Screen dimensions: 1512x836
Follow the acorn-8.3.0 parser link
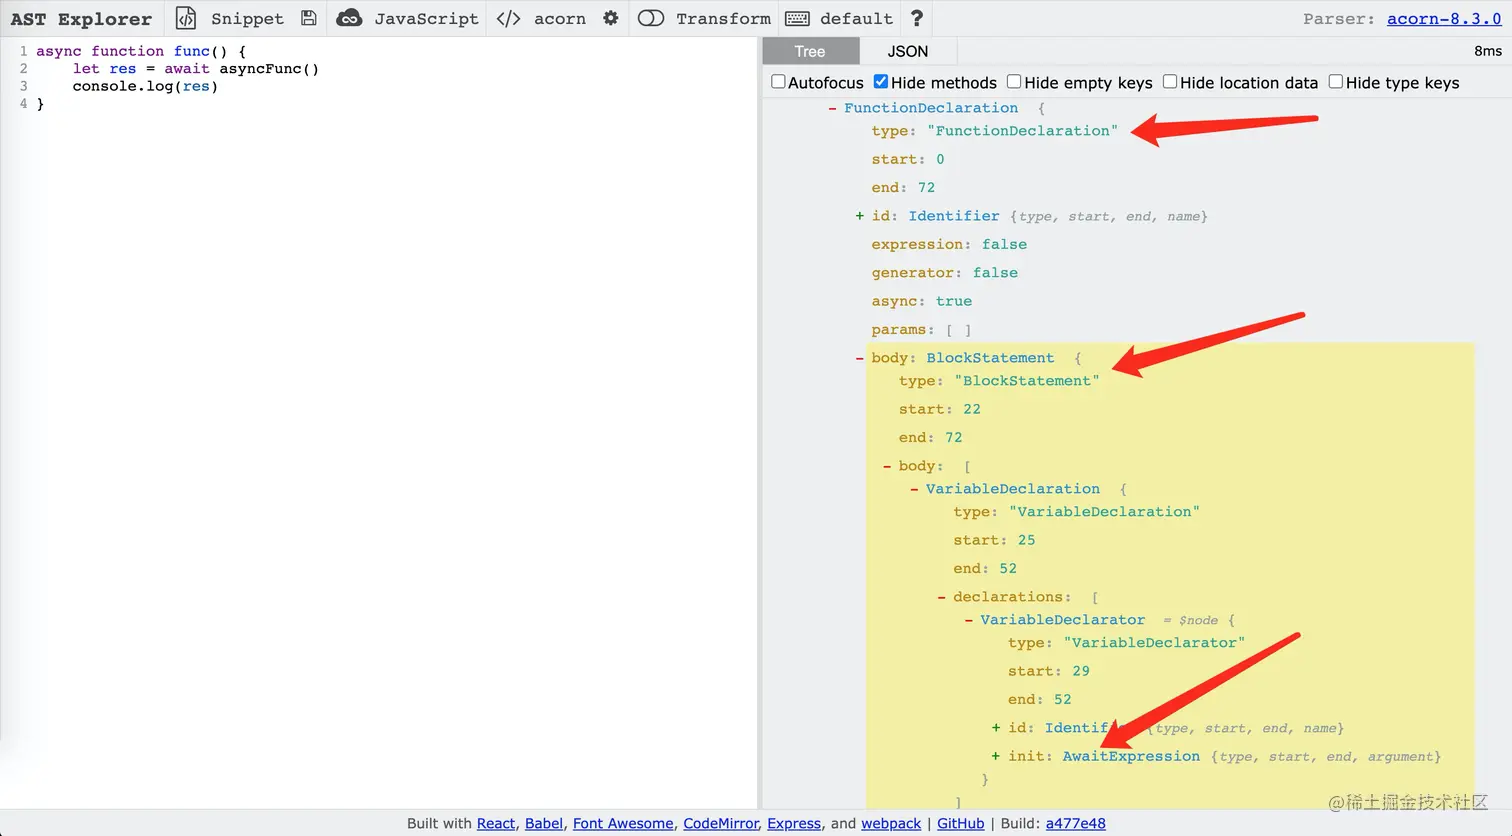point(1444,18)
